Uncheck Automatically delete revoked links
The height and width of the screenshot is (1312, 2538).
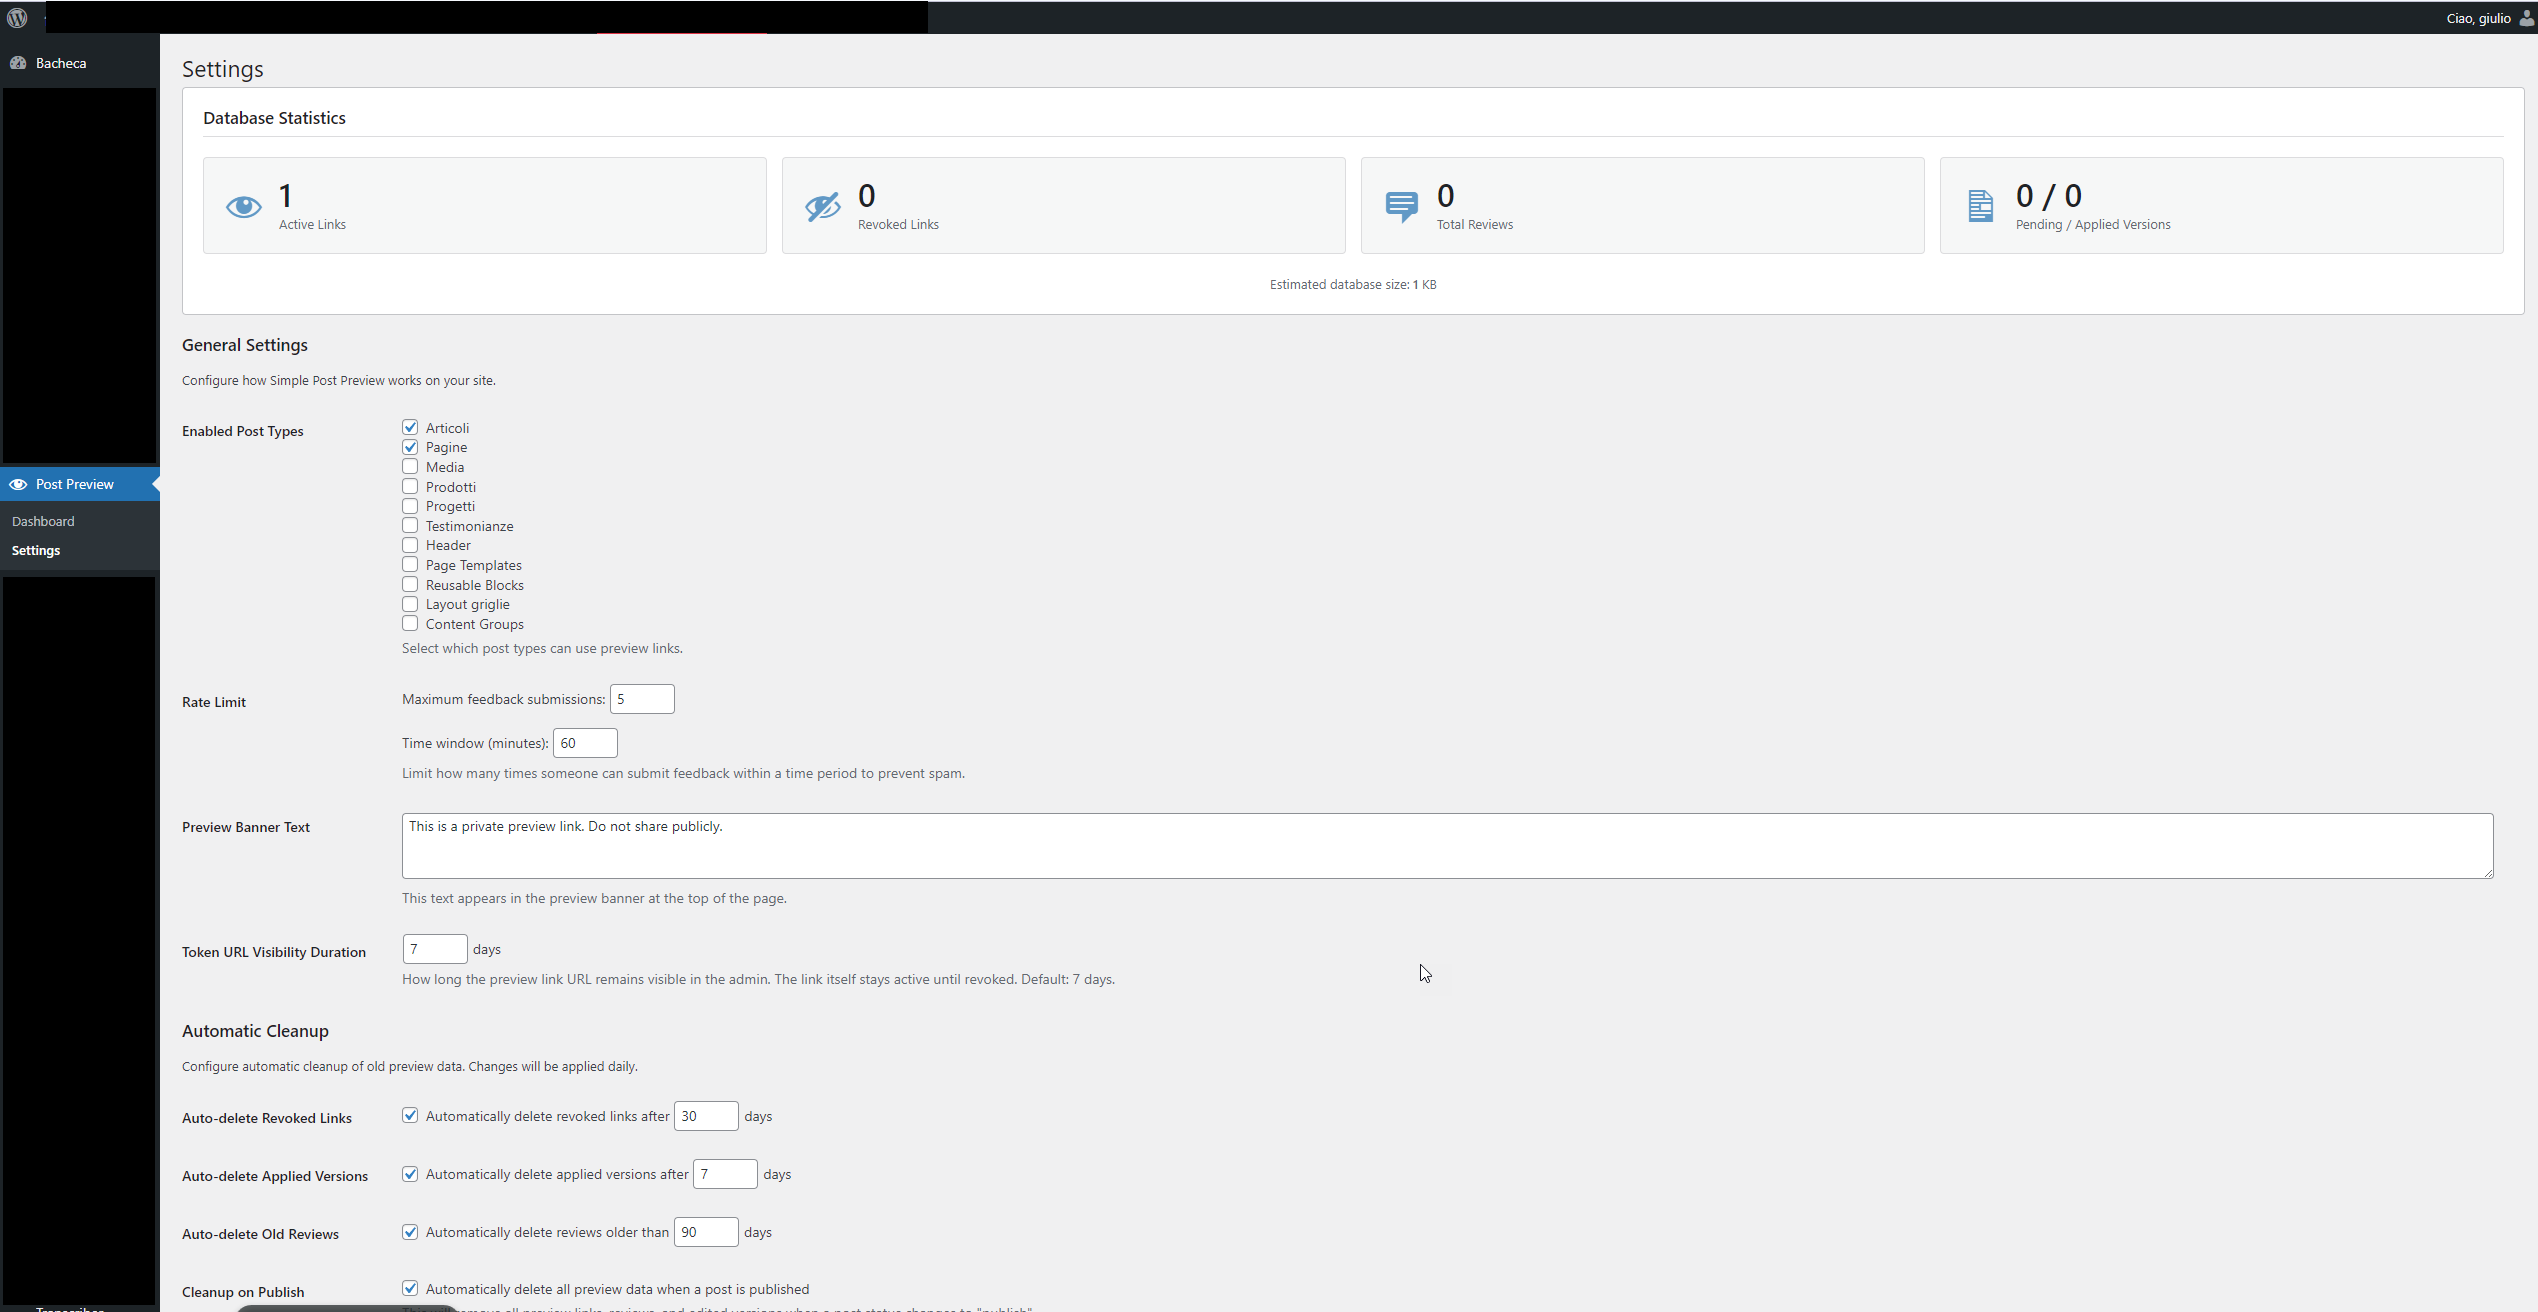click(410, 1115)
